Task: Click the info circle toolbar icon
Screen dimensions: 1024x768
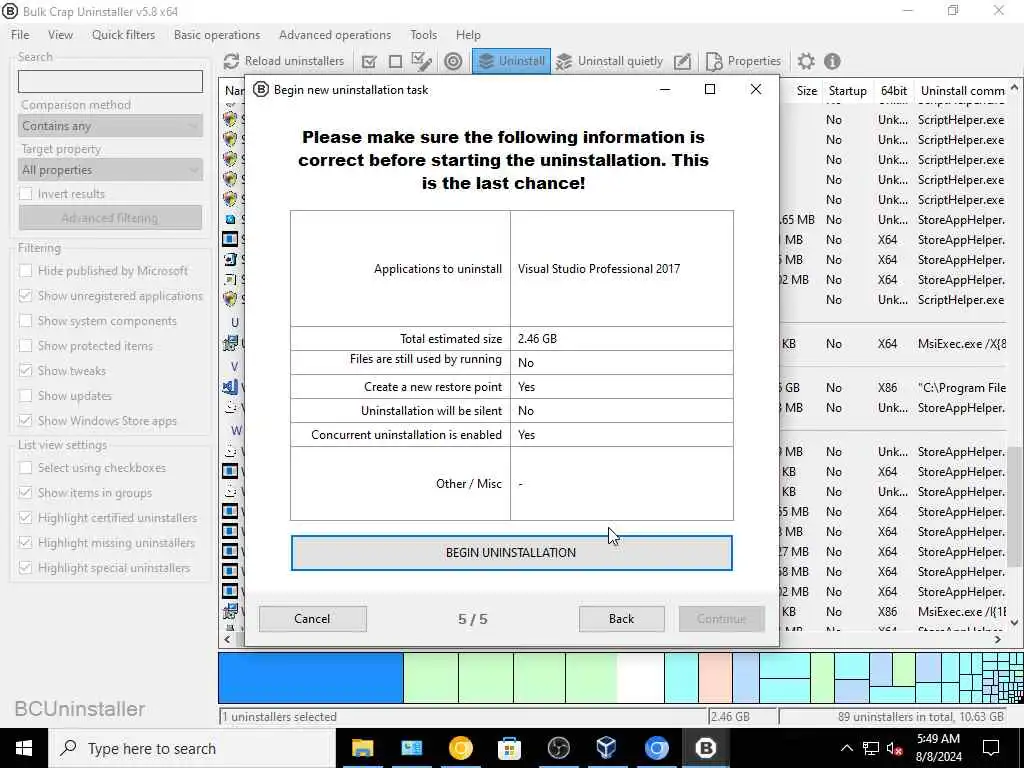Action: pyautogui.click(x=832, y=61)
